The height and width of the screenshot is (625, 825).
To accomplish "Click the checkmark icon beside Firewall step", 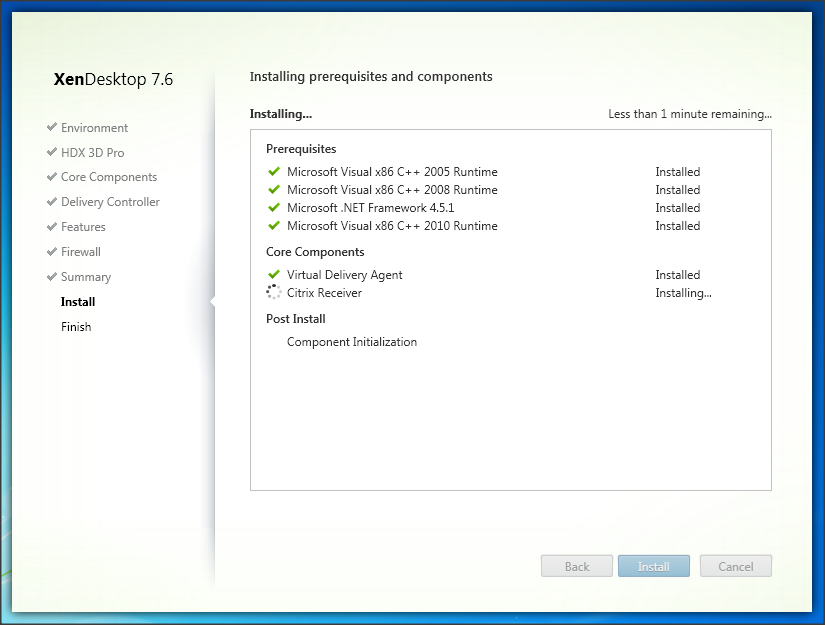I will click(51, 252).
